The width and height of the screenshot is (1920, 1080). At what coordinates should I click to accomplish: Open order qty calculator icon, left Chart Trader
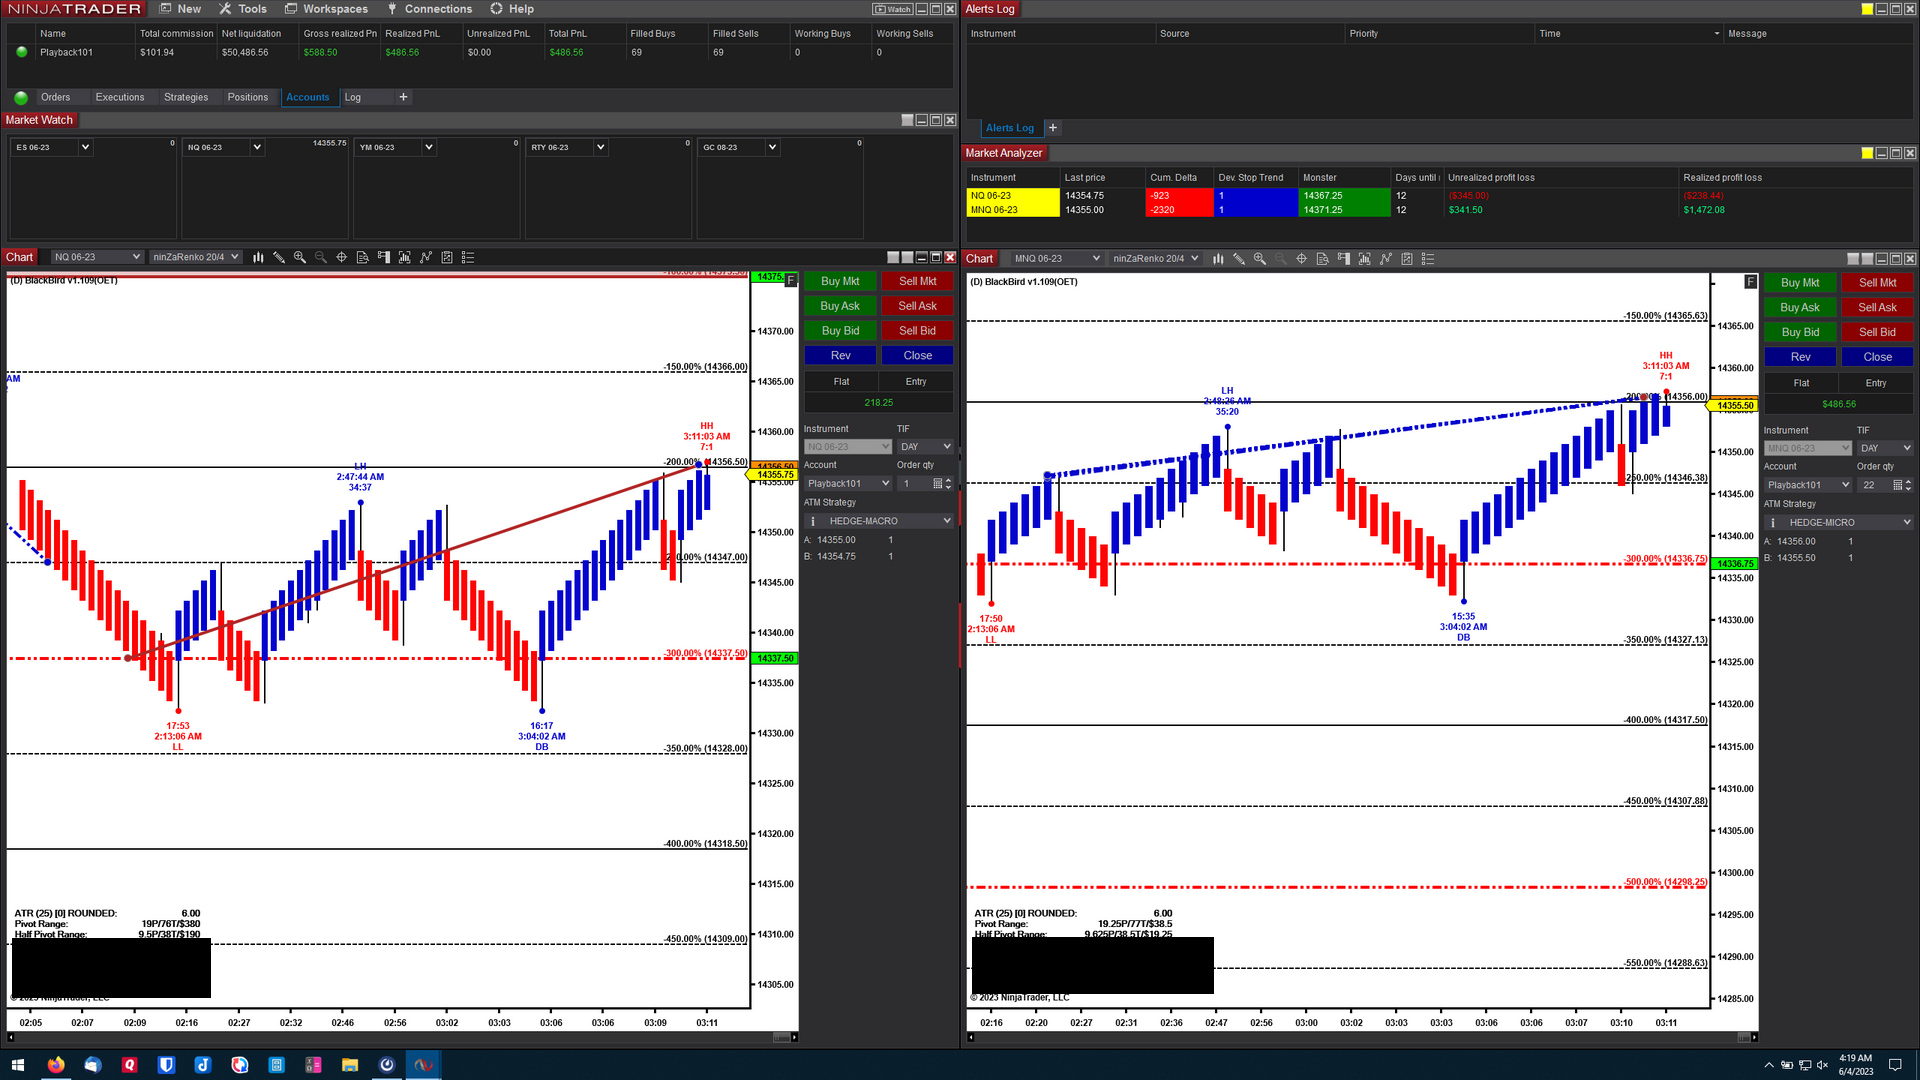pyautogui.click(x=938, y=484)
